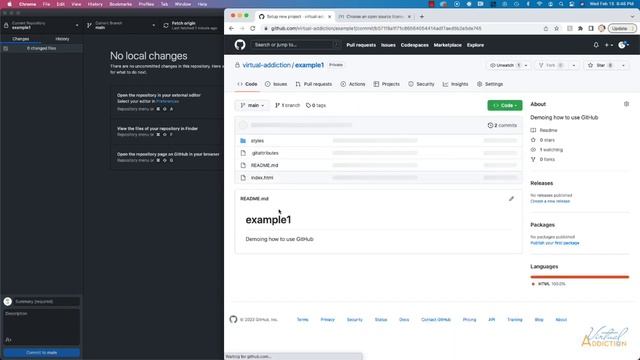Open the History menu in macOS menu bar
This screenshot has width=640, height=360.
click(95, 4)
